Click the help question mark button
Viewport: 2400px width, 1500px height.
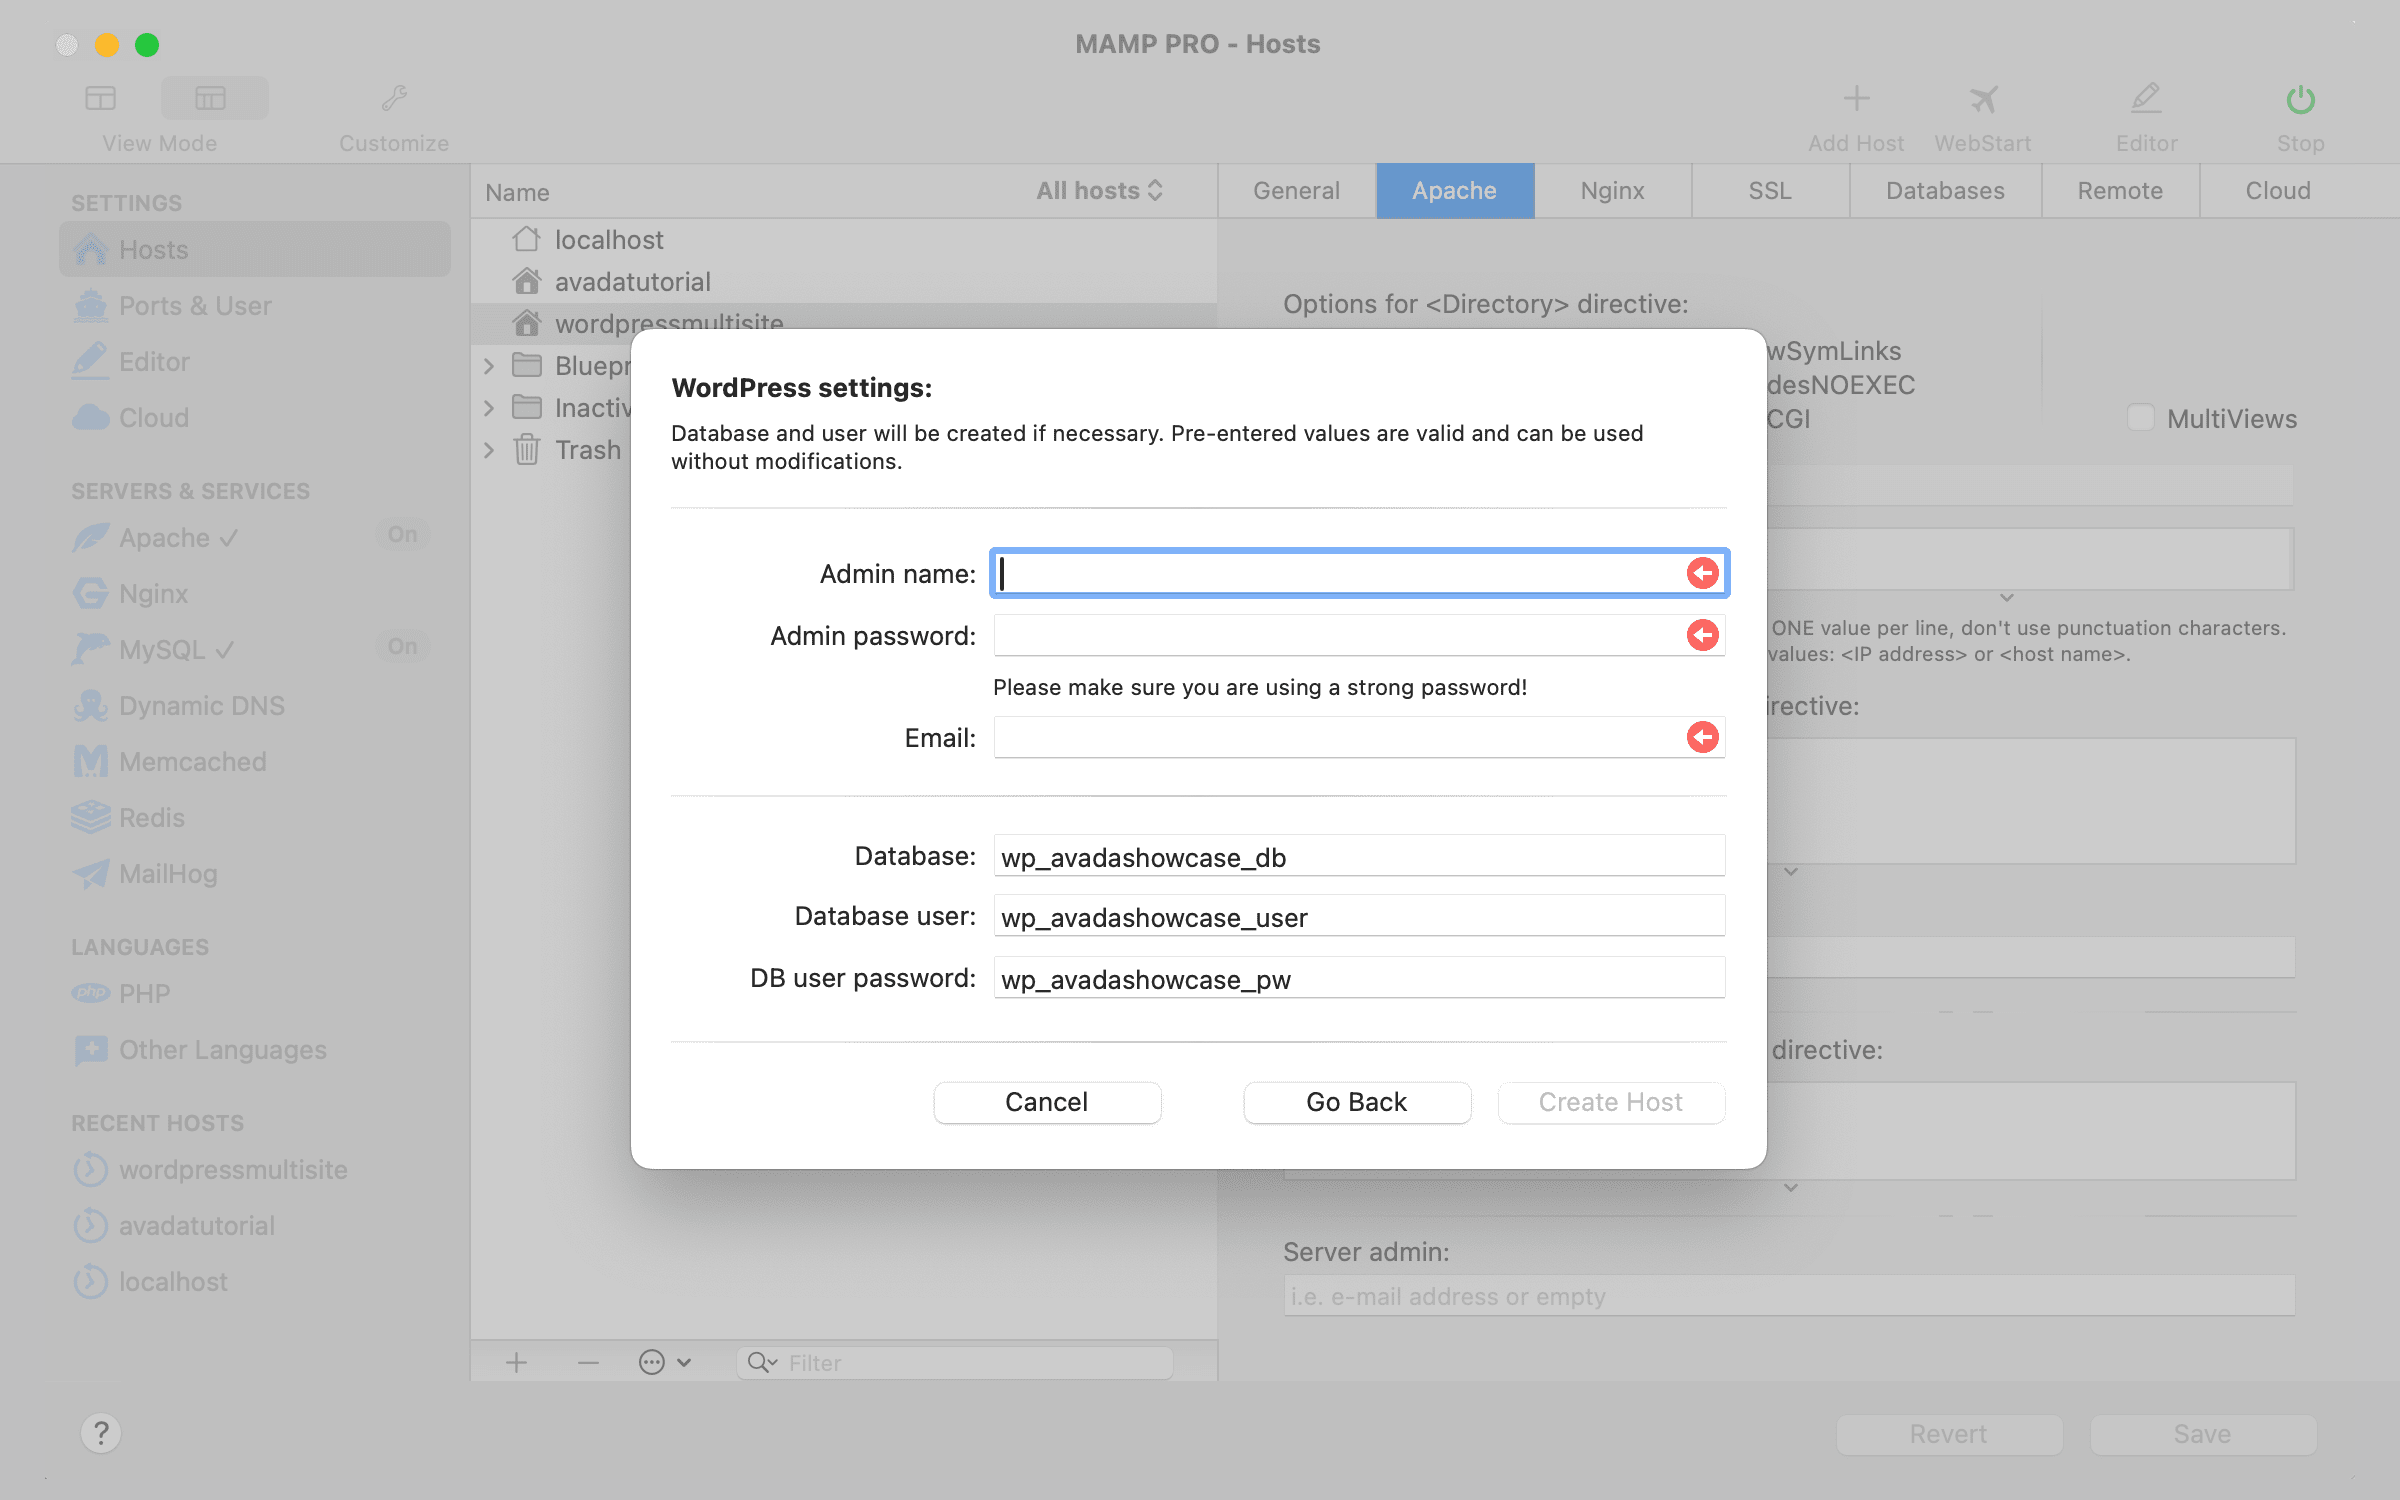[101, 1434]
